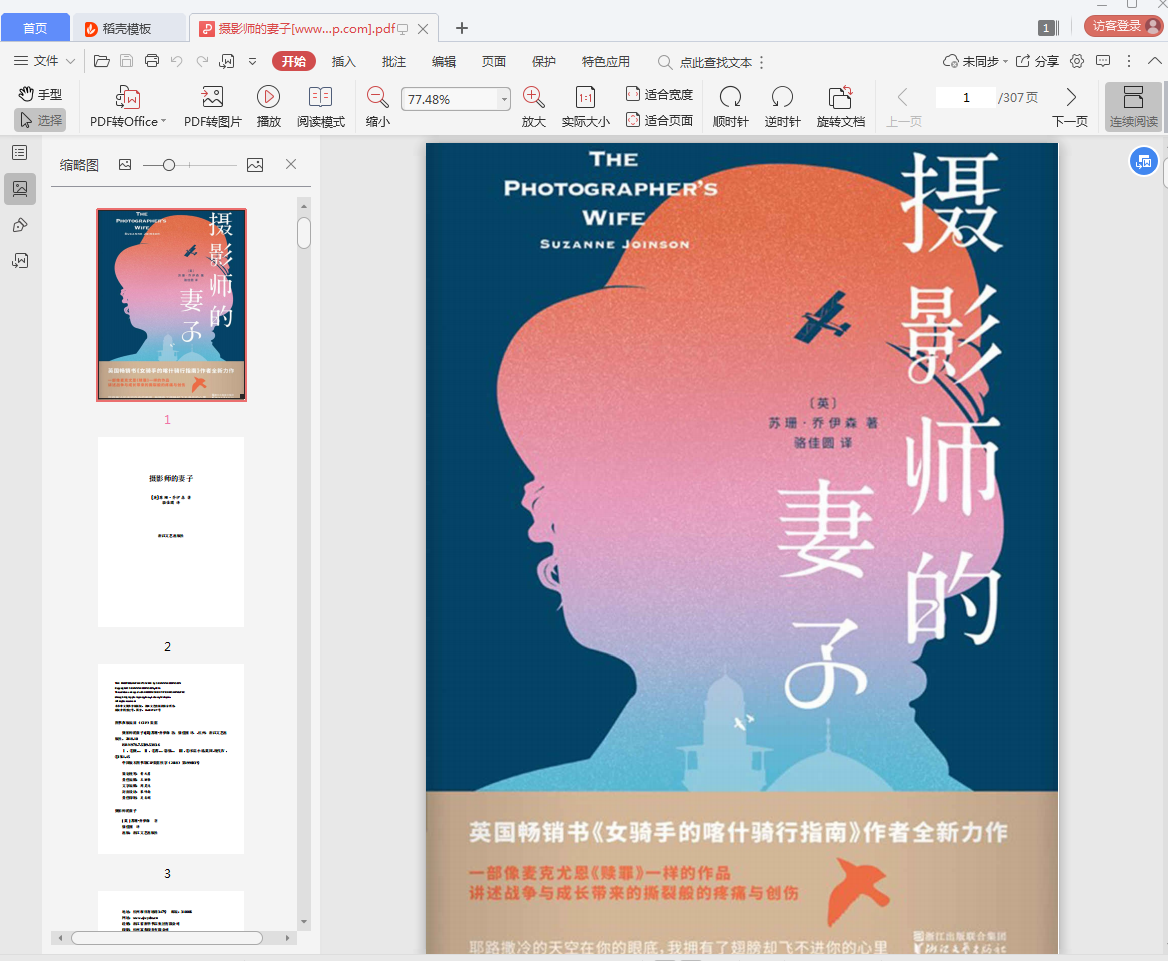Go to previous page
This screenshot has height=961, width=1168.
click(x=903, y=107)
